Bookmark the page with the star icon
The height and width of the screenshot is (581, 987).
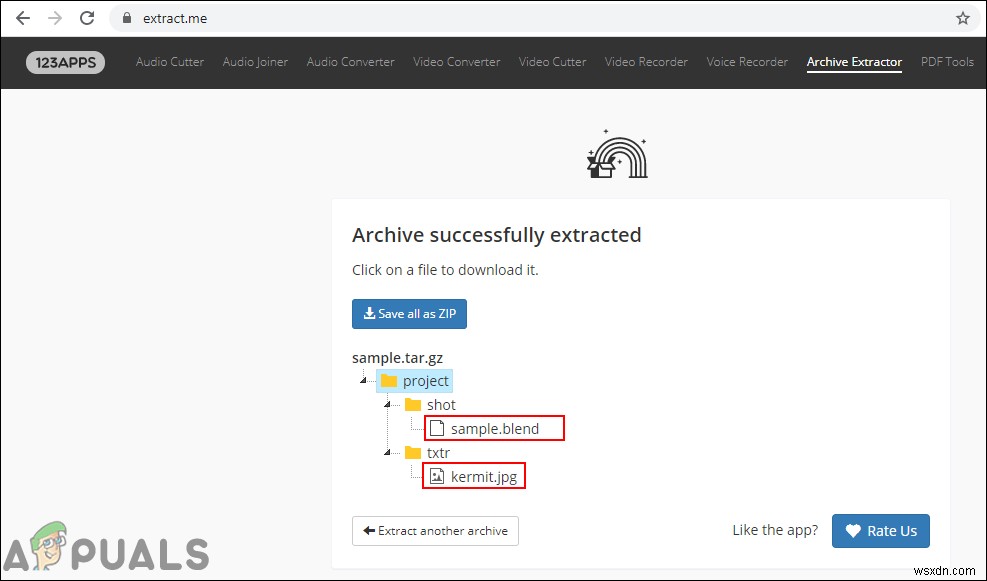(x=962, y=18)
